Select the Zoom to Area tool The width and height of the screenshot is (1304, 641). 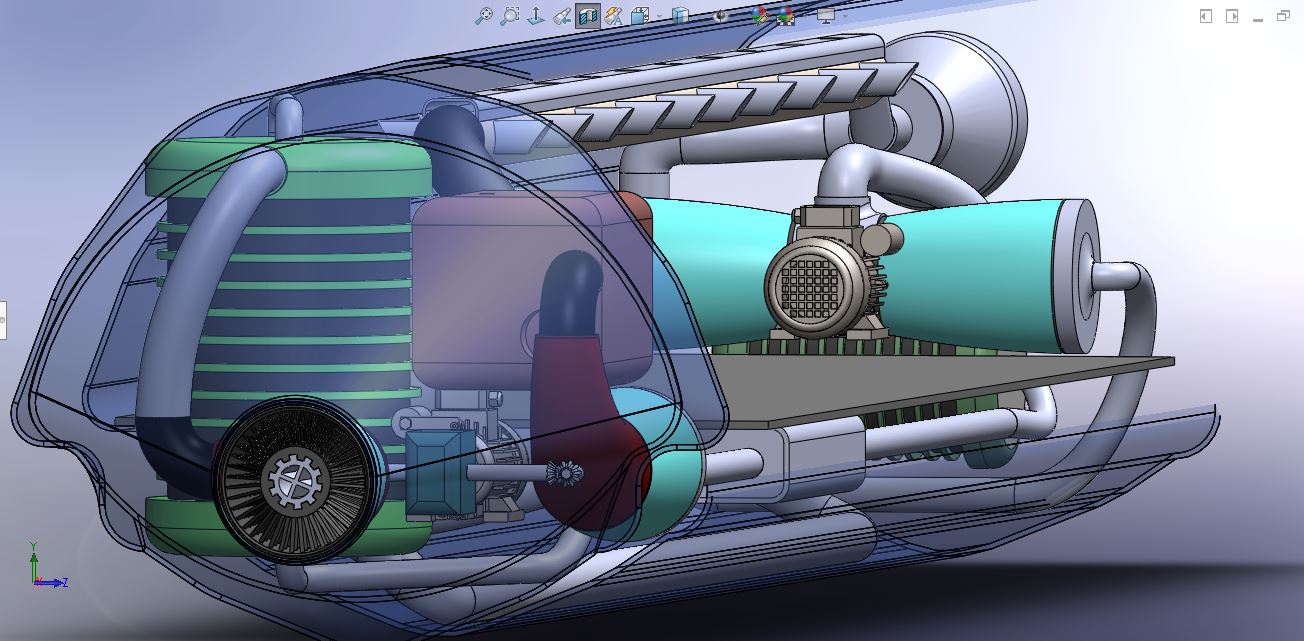click(511, 14)
